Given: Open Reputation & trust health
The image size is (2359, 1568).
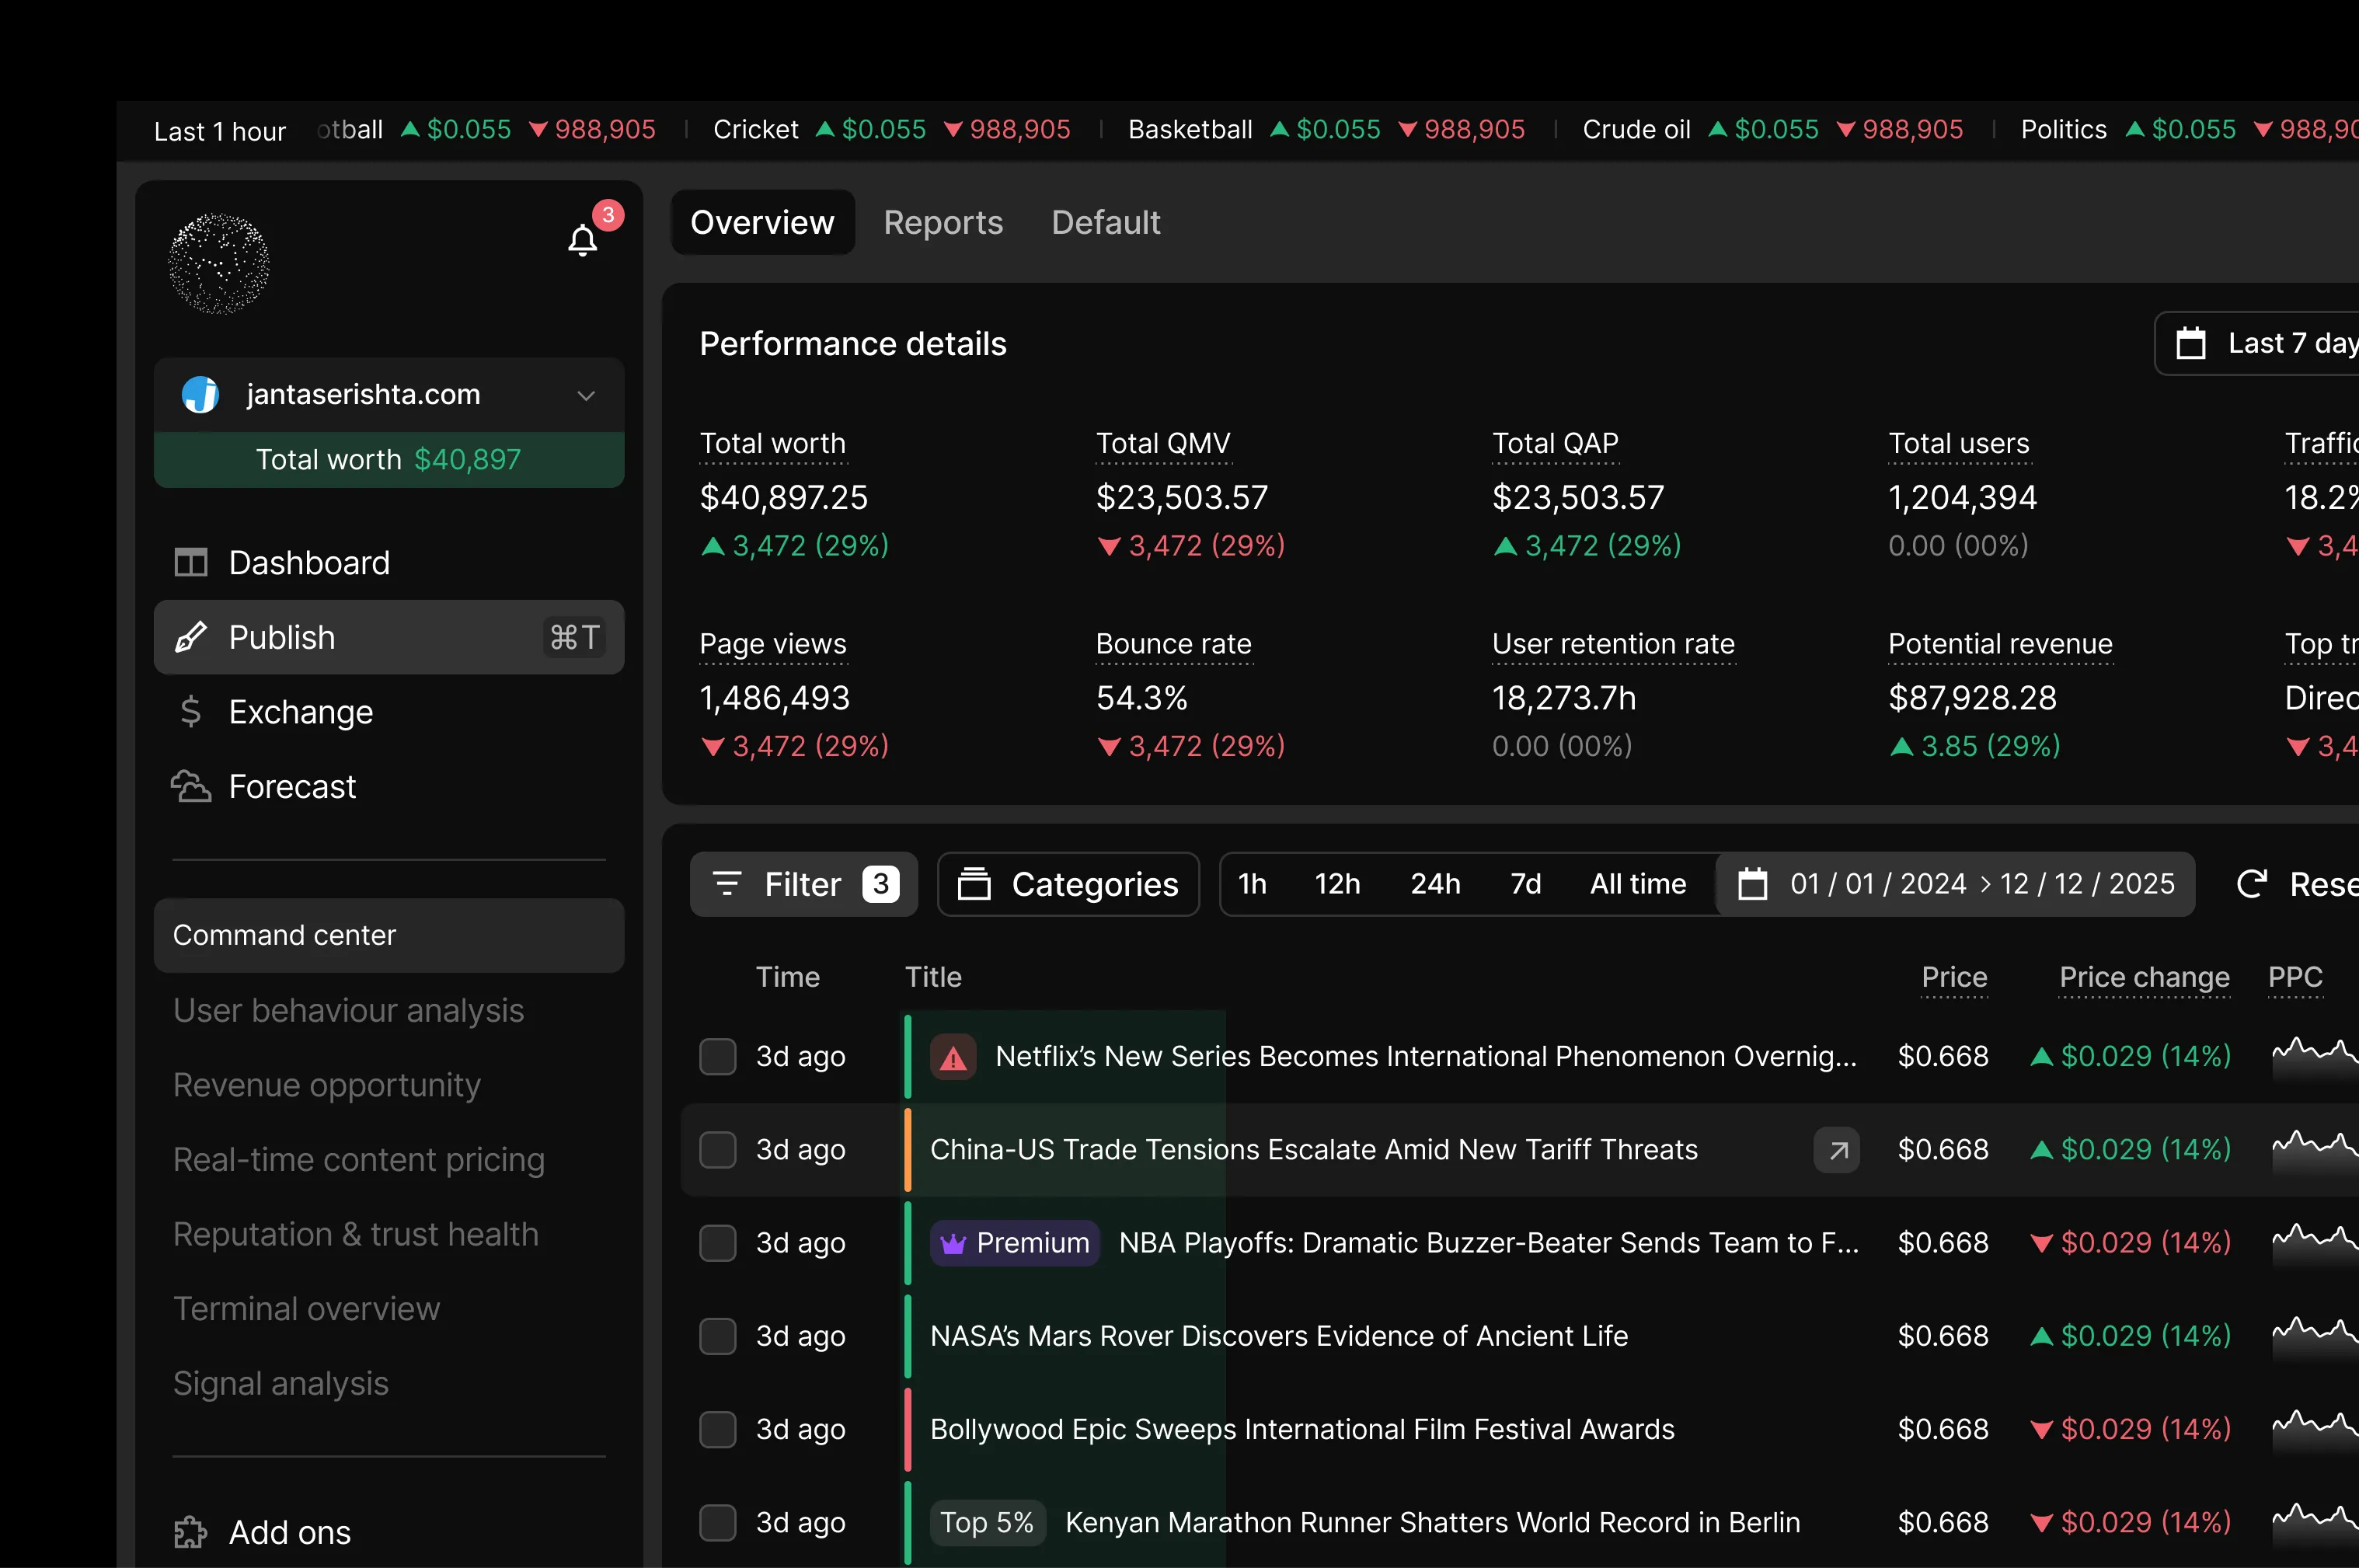Looking at the screenshot, I should click(356, 1234).
